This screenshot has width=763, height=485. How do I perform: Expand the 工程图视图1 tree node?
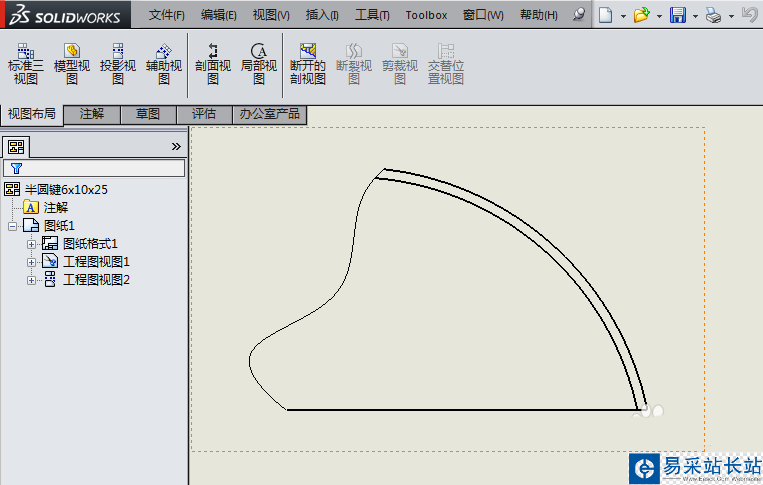tap(32, 262)
